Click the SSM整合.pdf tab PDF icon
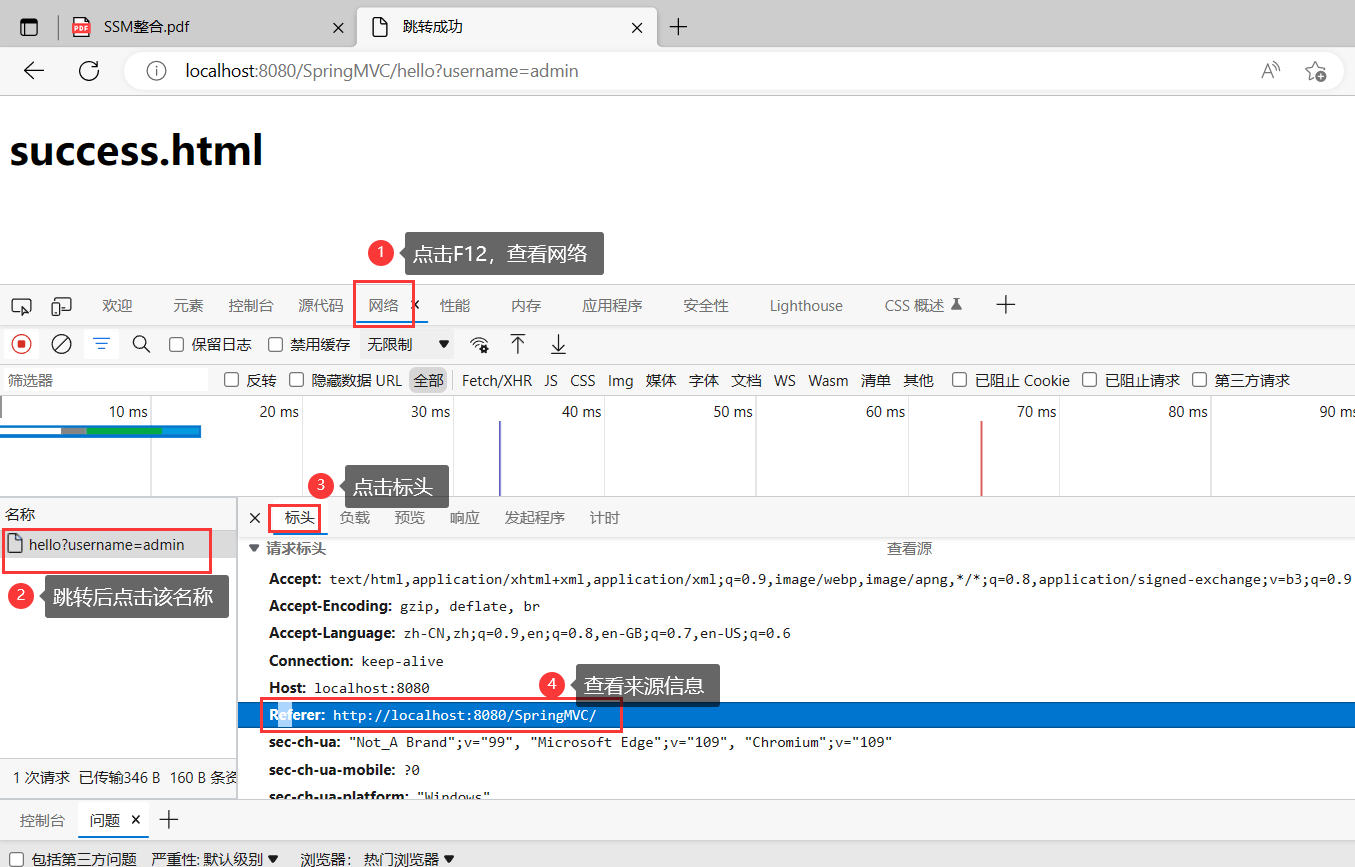1355x867 pixels. click(81, 27)
